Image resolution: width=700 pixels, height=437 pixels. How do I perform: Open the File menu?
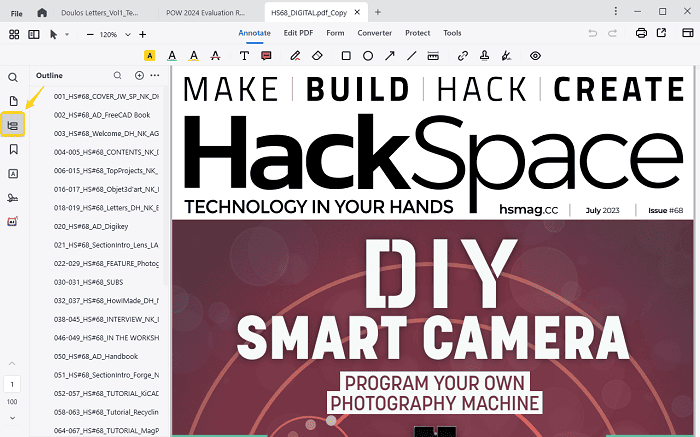click(16, 12)
